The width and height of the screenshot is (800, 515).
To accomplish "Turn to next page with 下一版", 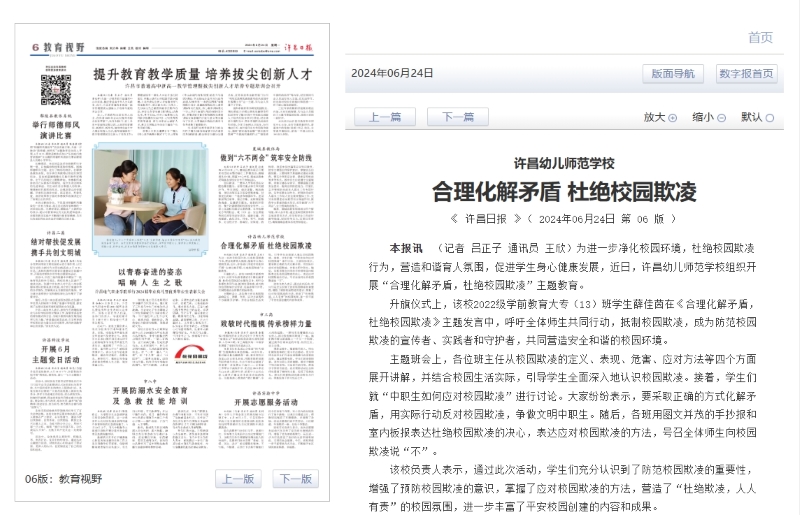I will (x=295, y=478).
